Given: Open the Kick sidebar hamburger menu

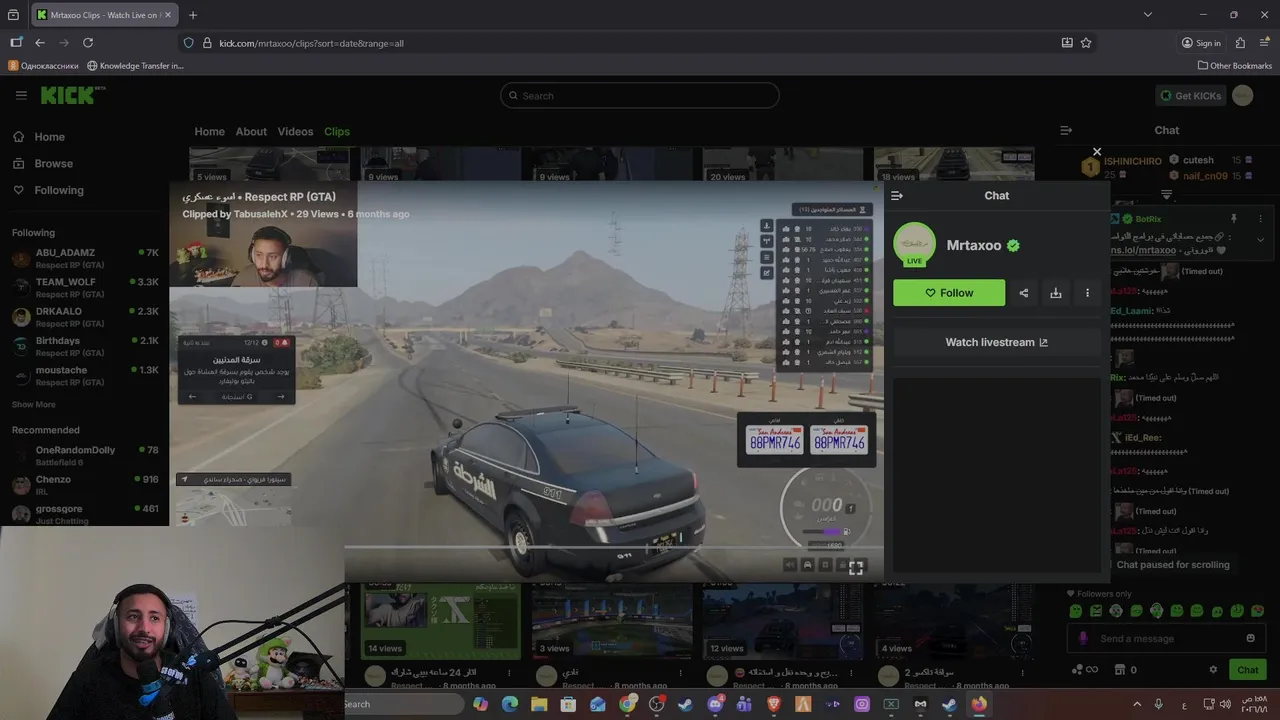Looking at the screenshot, I should (x=21, y=95).
